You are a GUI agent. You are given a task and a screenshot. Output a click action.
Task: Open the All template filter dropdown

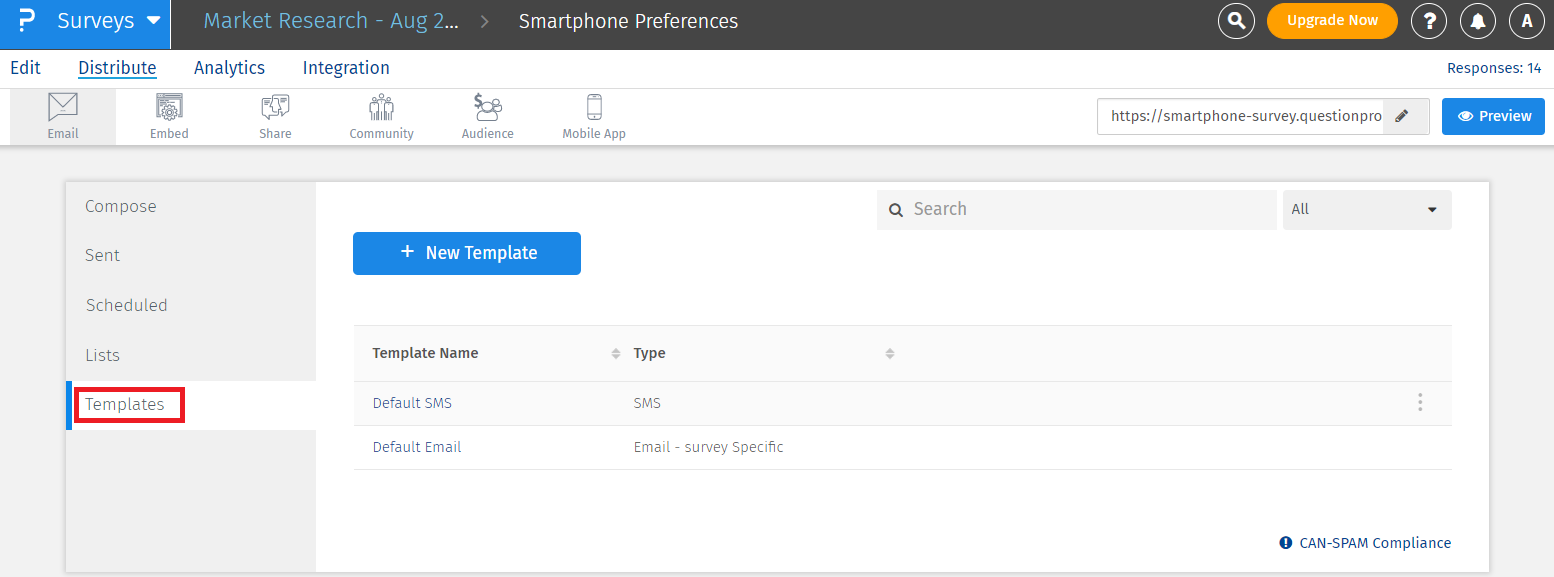[1366, 210]
